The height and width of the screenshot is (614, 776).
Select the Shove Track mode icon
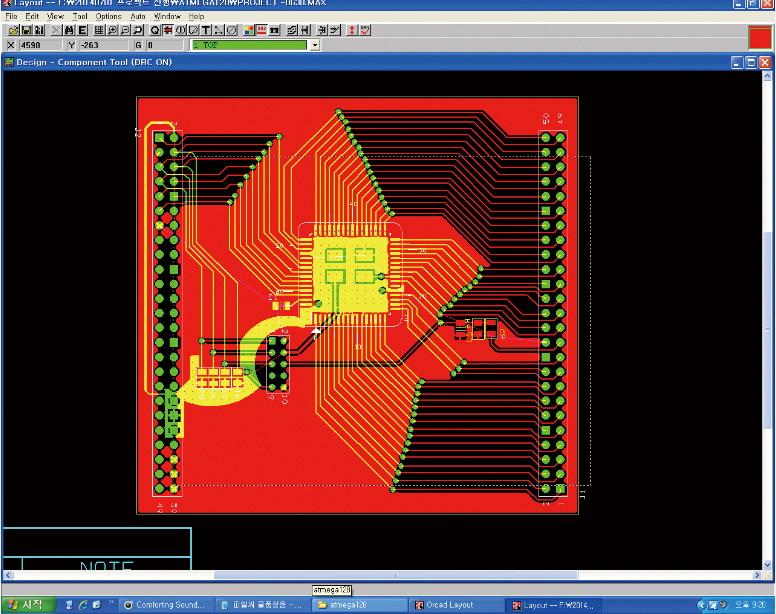pyautogui.click(x=305, y=30)
